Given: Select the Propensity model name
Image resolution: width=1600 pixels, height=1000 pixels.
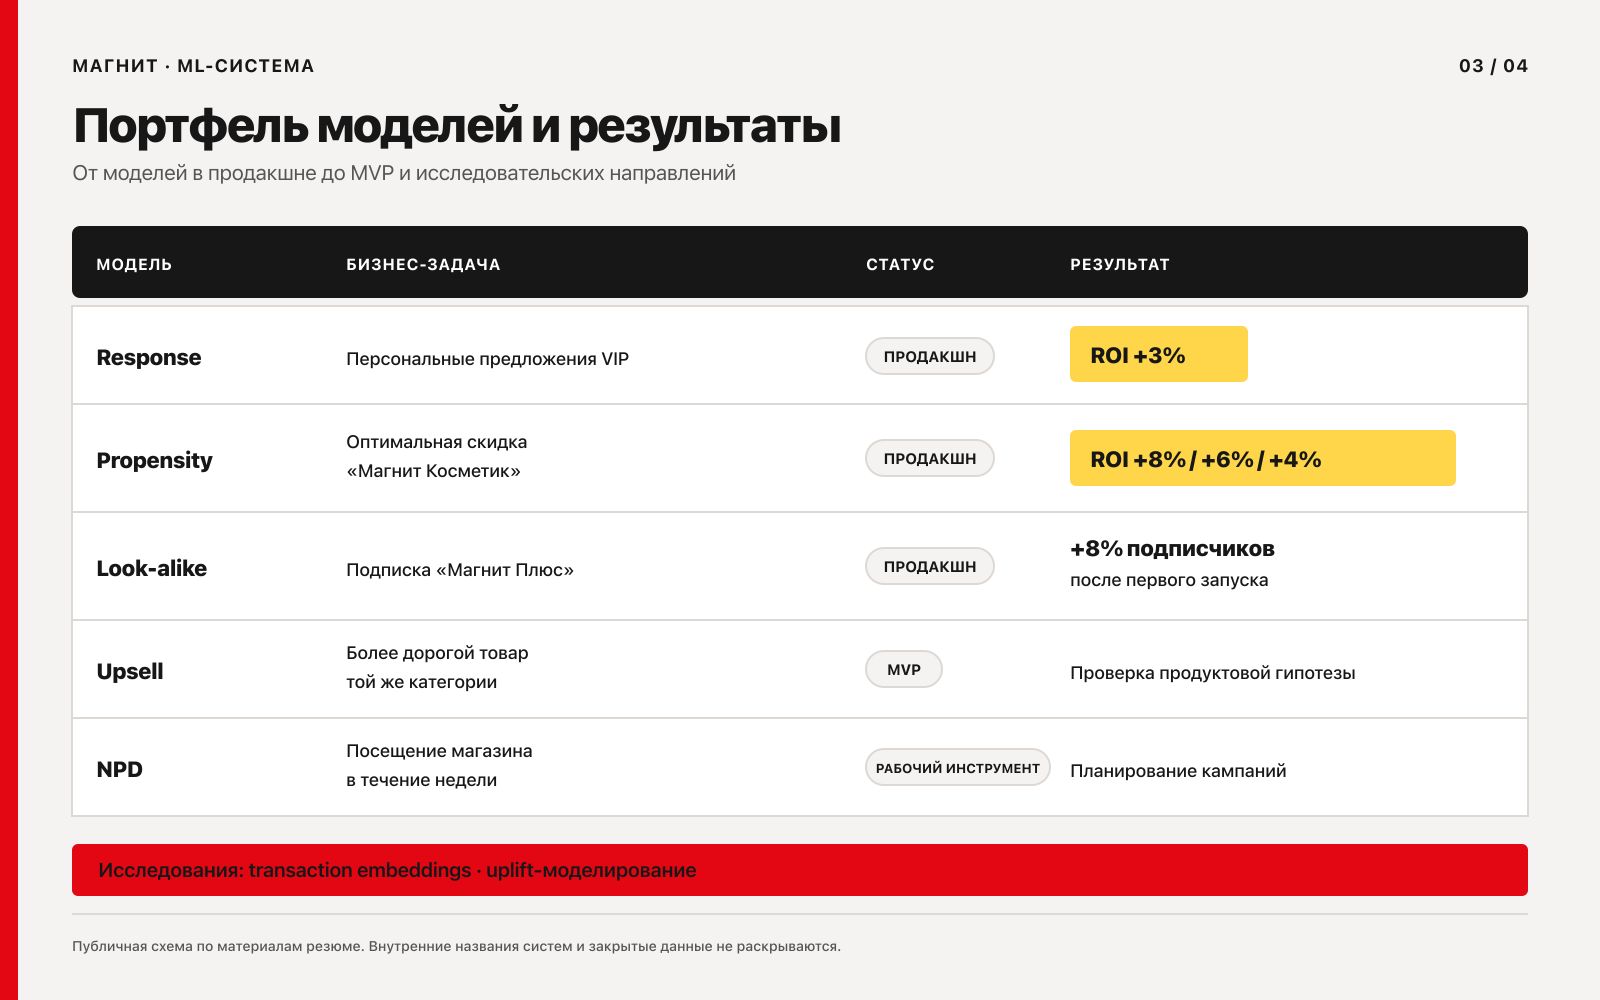Looking at the screenshot, I should (x=154, y=460).
